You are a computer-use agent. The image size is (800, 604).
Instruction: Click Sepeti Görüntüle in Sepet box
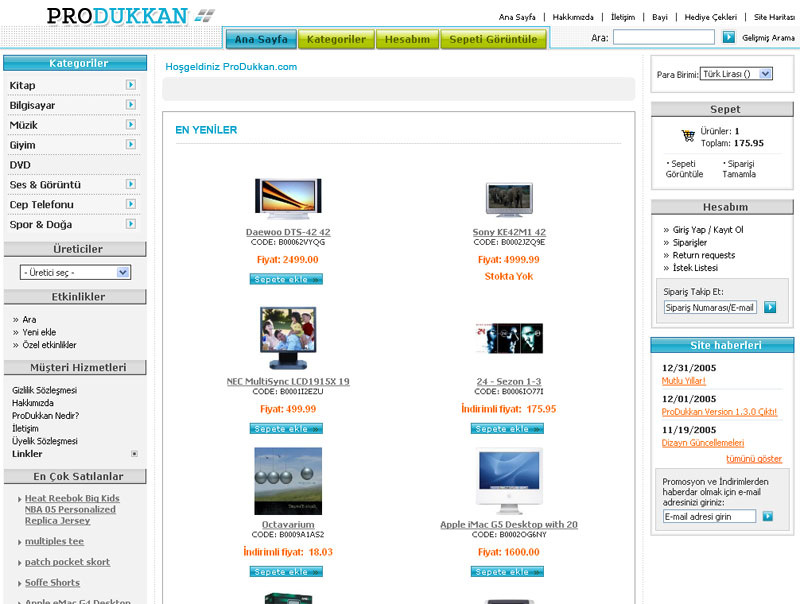pos(684,169)
